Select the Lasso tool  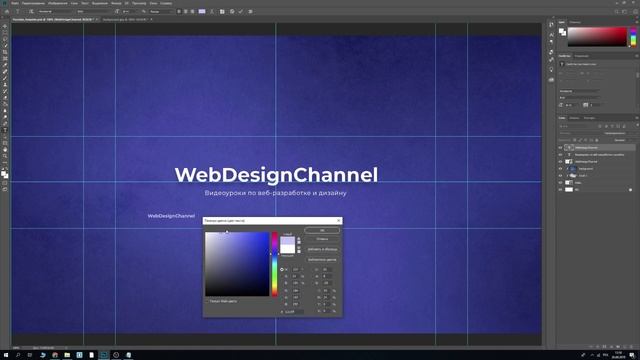pos(5,39)
